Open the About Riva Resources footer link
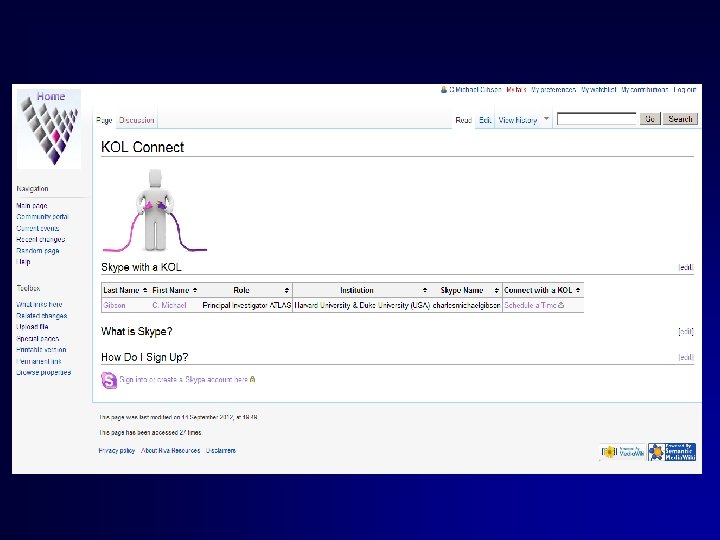720x540 pixels. tap(170, 450)
